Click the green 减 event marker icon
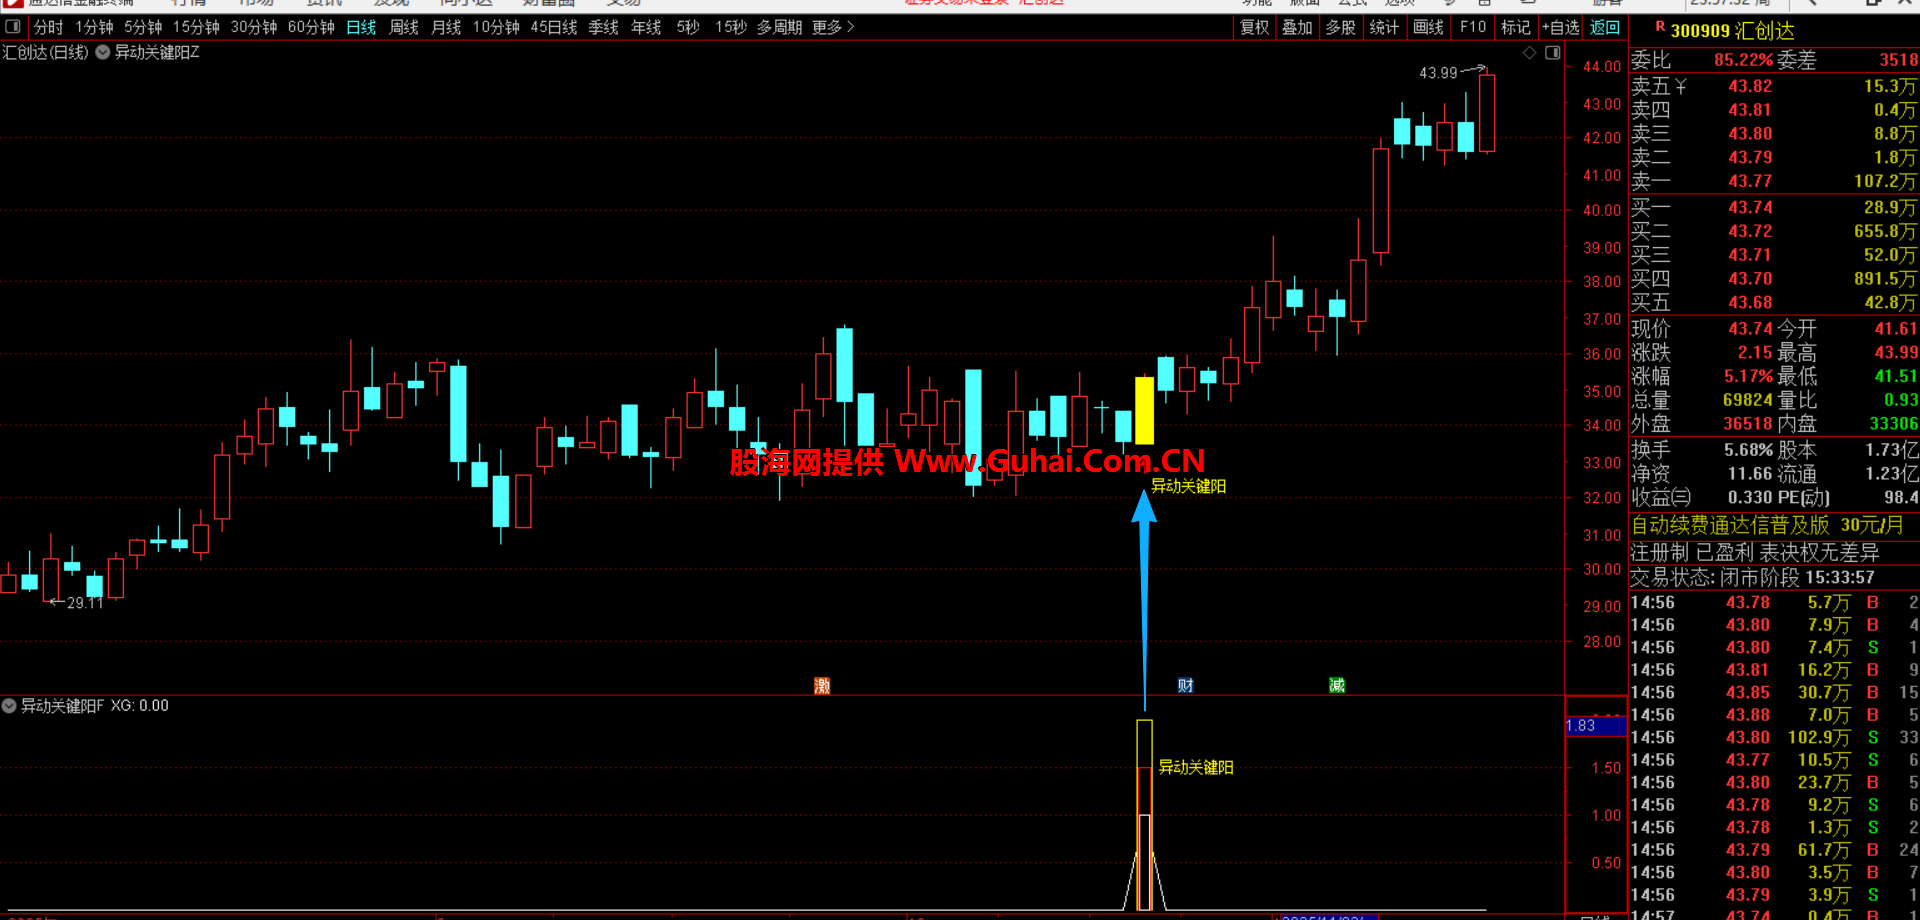 coord(1337,685)
